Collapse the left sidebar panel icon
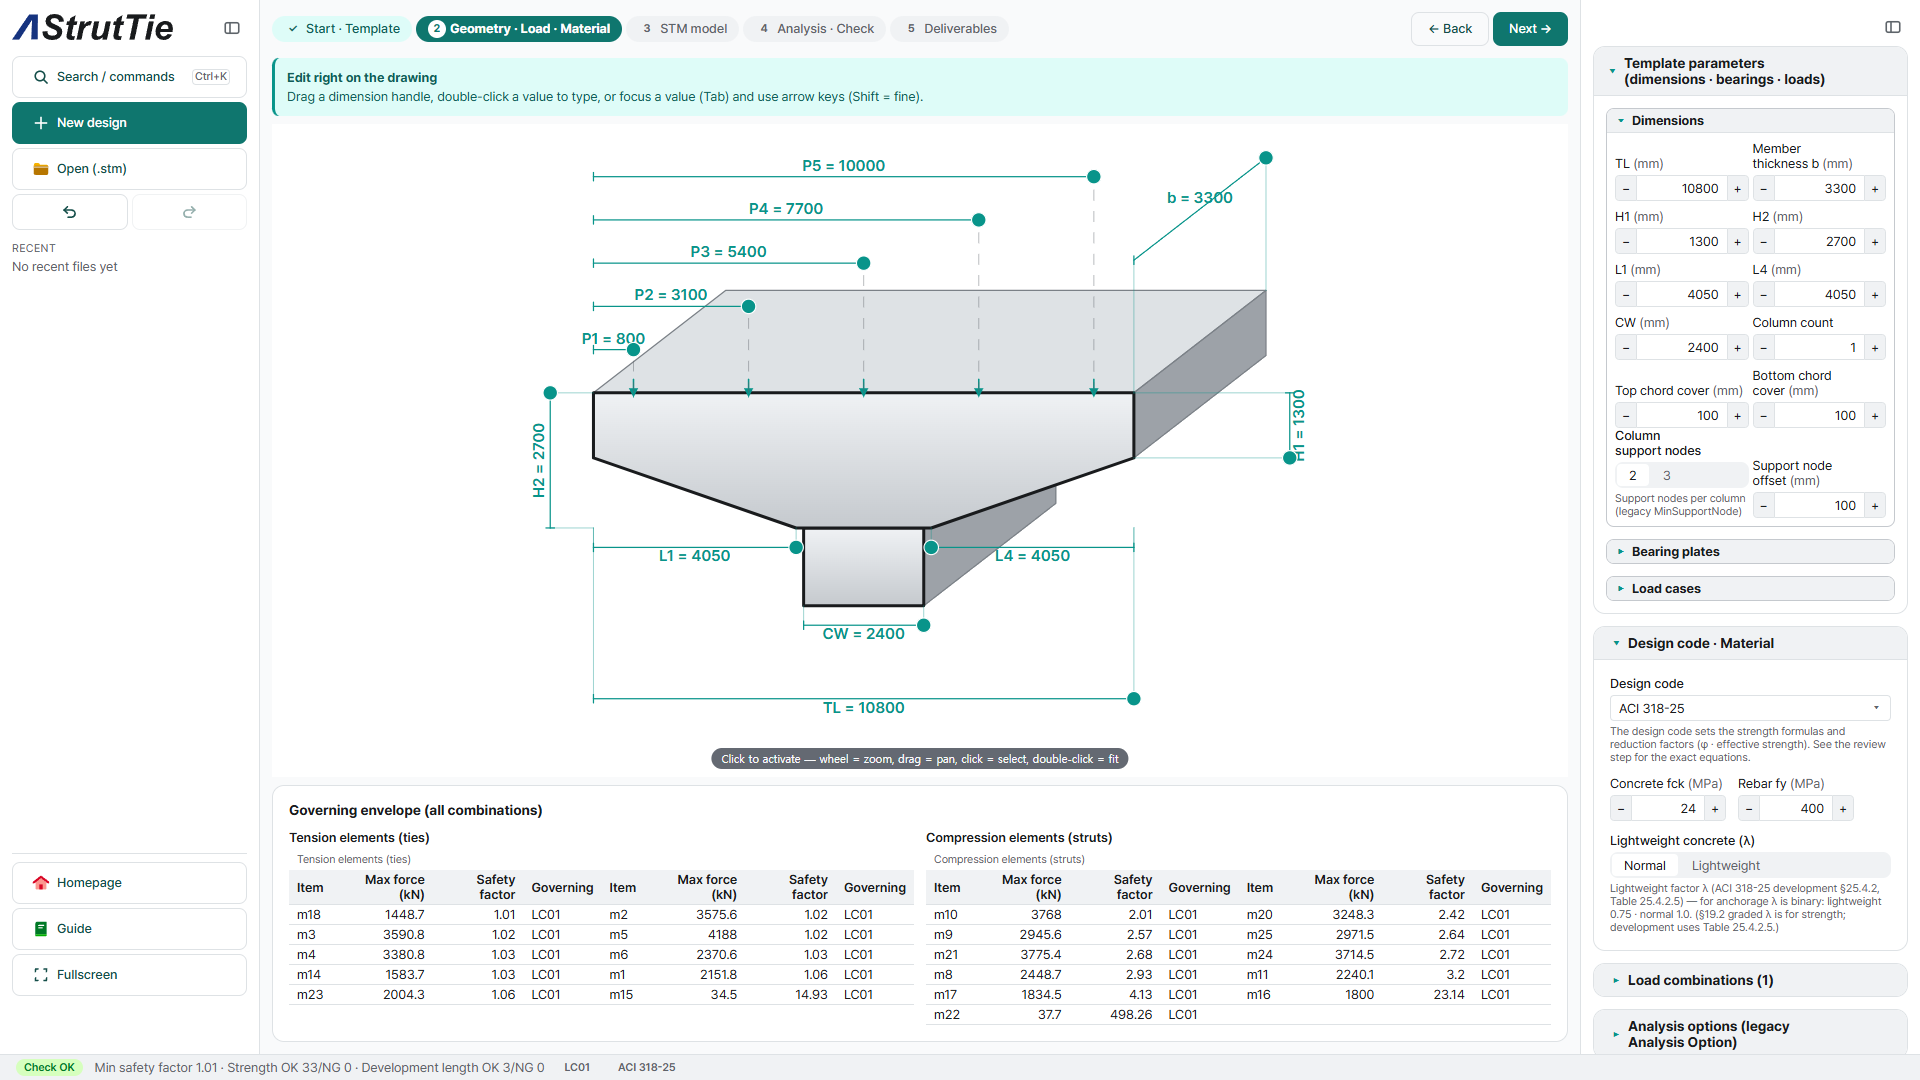 point(232,28)
